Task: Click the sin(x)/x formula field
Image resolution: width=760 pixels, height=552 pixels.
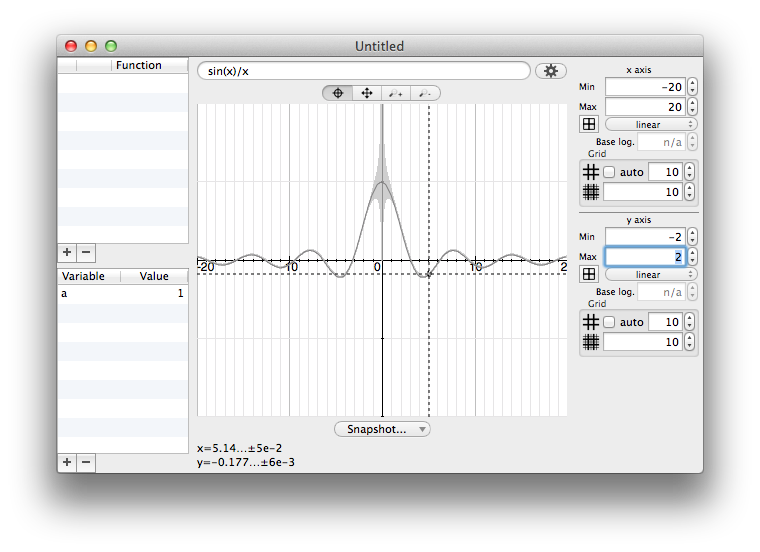Action: pos(364,71)
